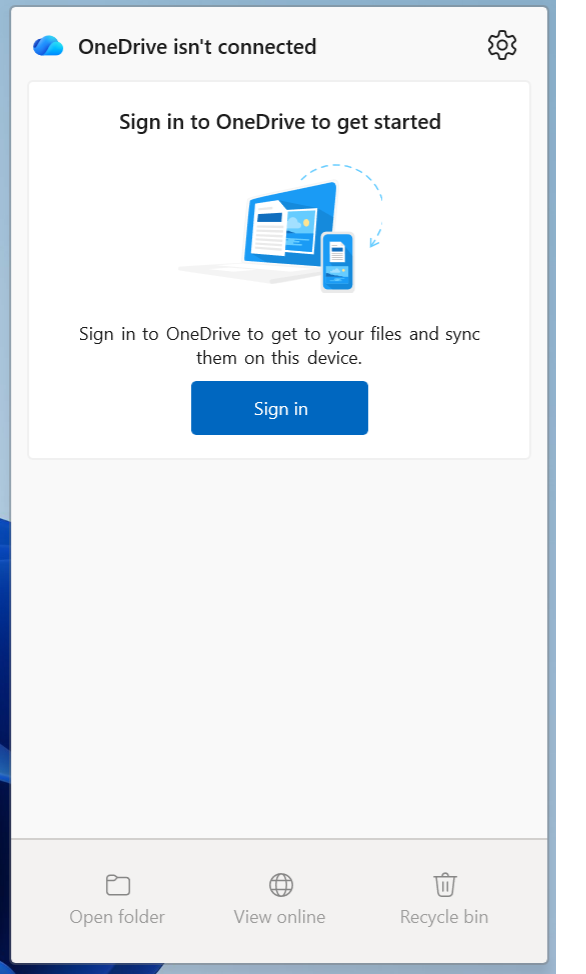
Task: Click the "View online" label
Action: pos(280,917)
